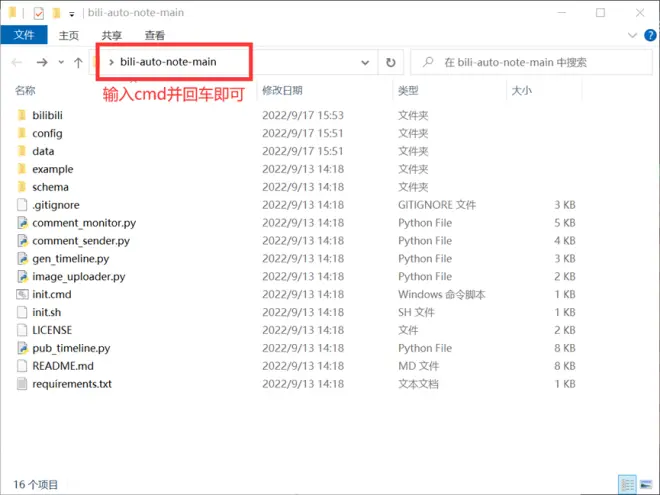Select the requirements.txt text icon

(22, 384)
